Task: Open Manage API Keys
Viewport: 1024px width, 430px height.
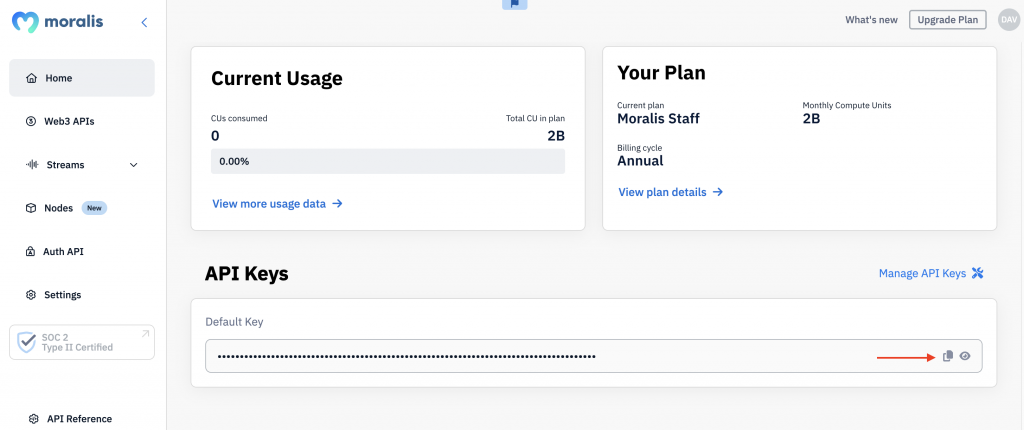Action: tap(931, 273)
